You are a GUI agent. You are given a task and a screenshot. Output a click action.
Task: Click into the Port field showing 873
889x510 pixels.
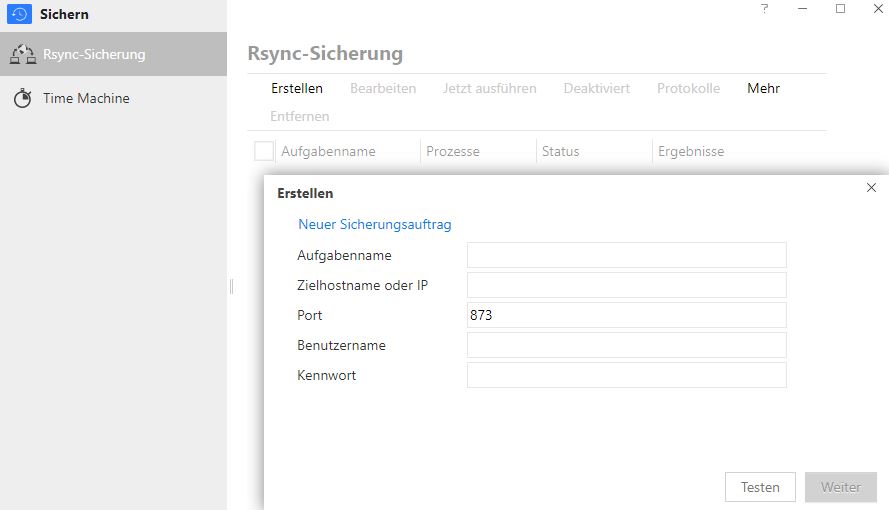point(626,315)
